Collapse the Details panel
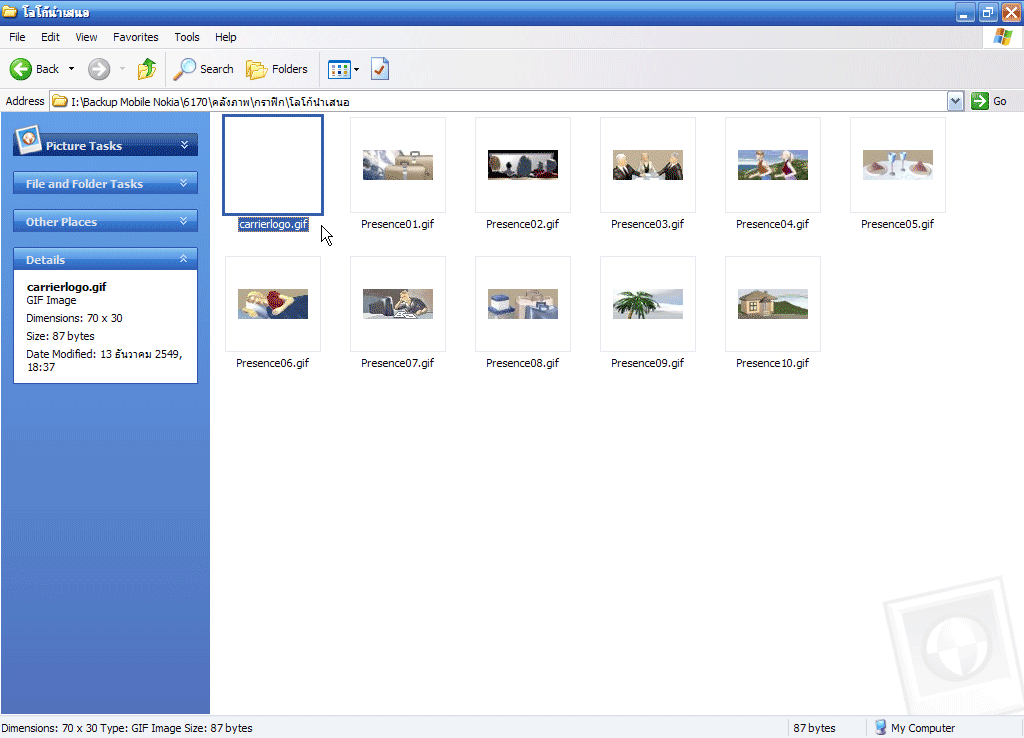 (184, 259)
